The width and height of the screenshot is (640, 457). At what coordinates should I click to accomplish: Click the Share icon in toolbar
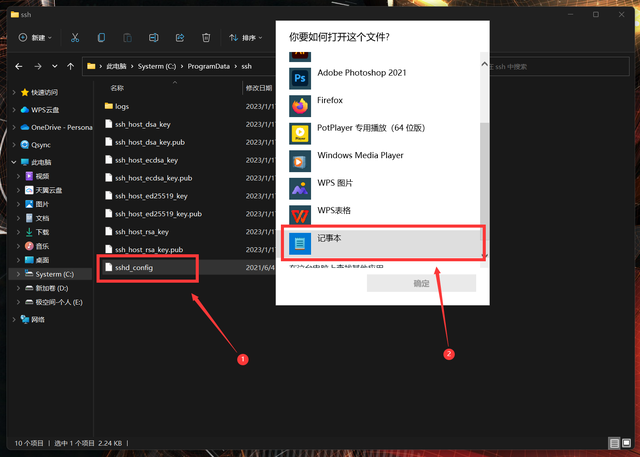pyautogui.click(x=180, y=38)
